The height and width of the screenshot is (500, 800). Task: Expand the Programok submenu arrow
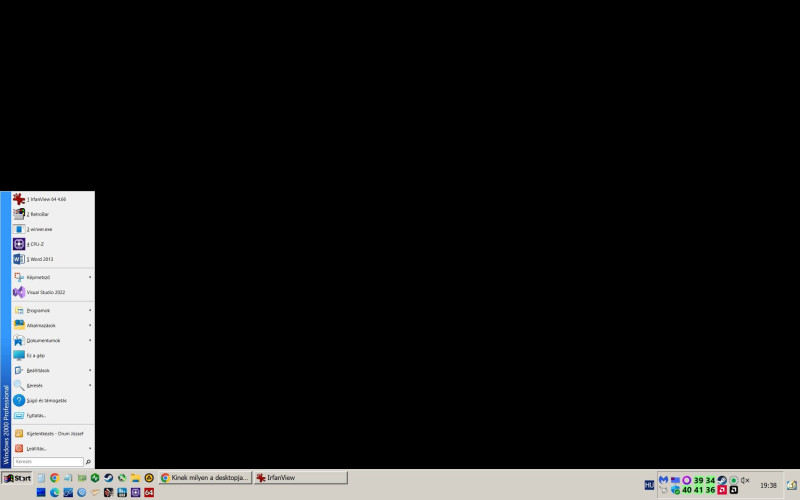pos(90,310)
